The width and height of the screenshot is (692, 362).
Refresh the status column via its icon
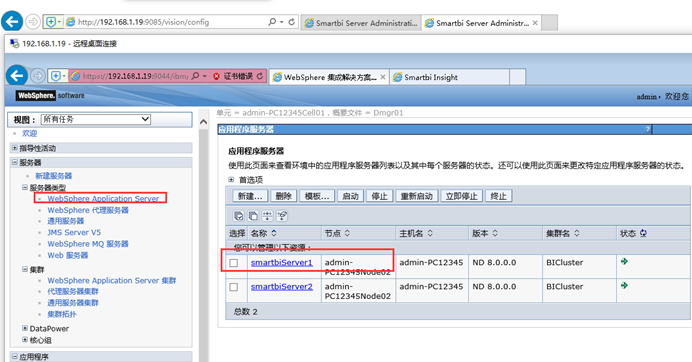[x=643, y=233]
